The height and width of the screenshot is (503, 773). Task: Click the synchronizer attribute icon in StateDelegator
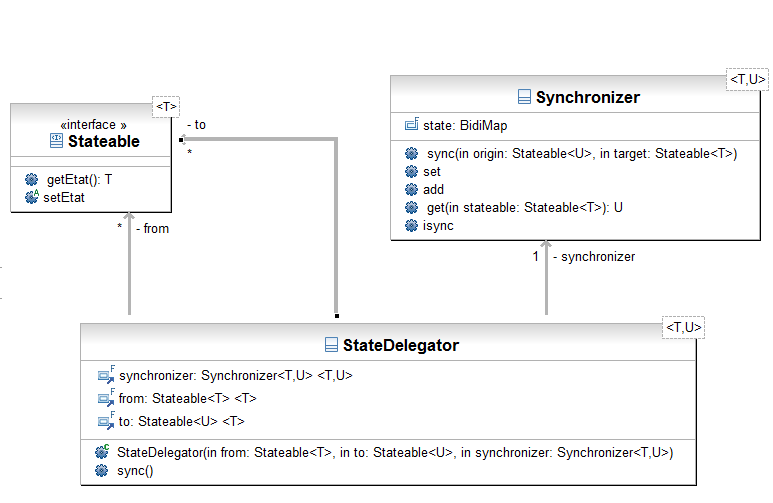point(106,375)
